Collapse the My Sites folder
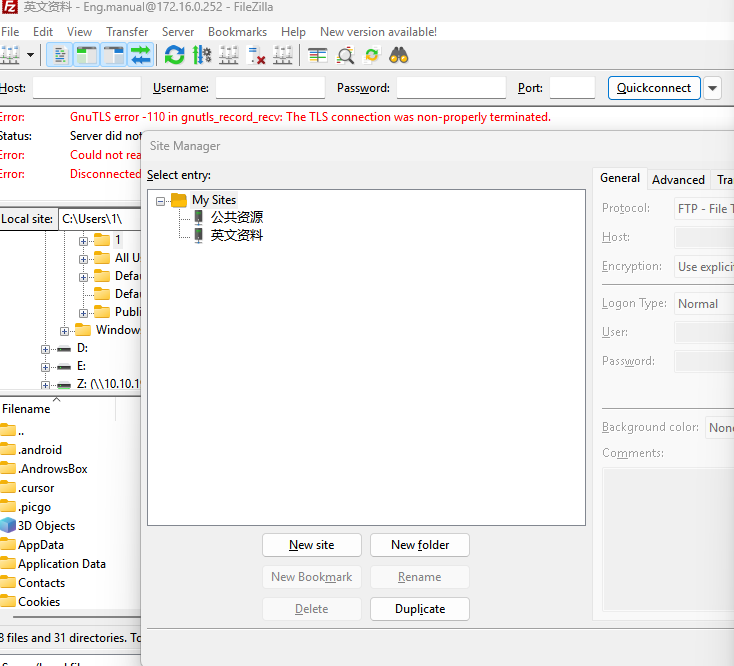Screen dimensions: 734x666 [x=162, y=200]
